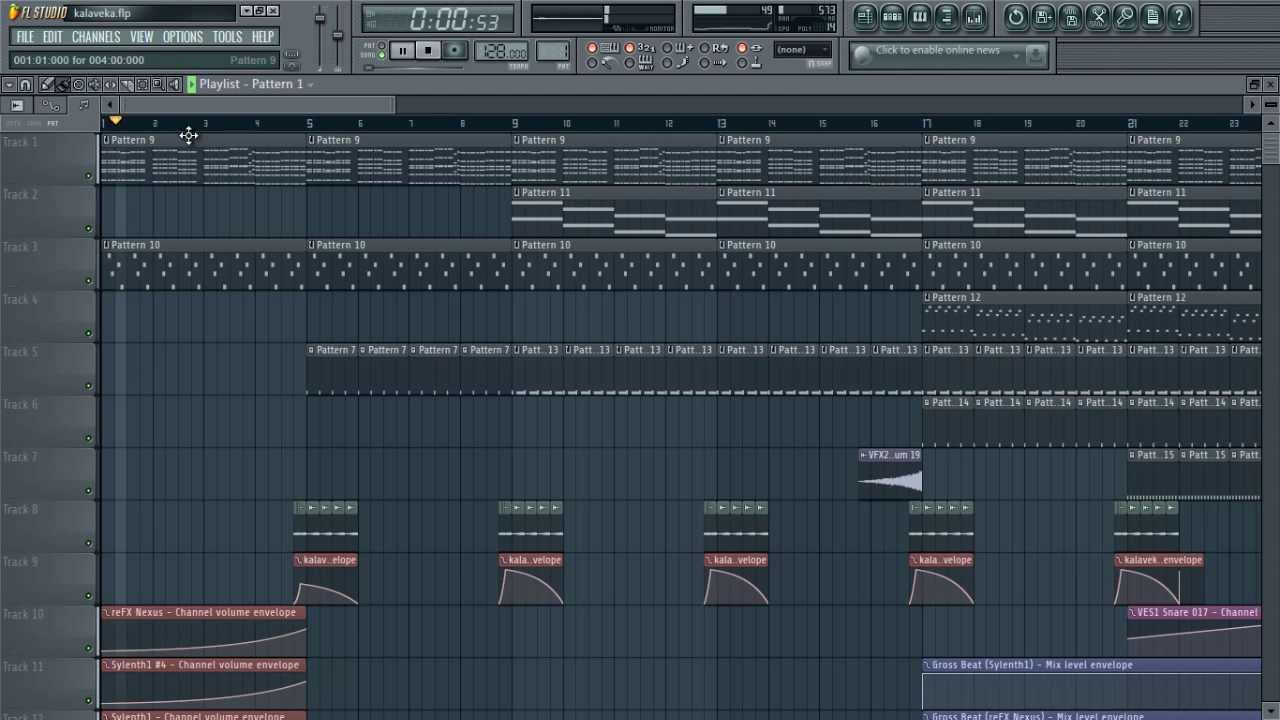Open the scissors one-click audio icon
The image size is (1280, 720).
[1098, 16]
